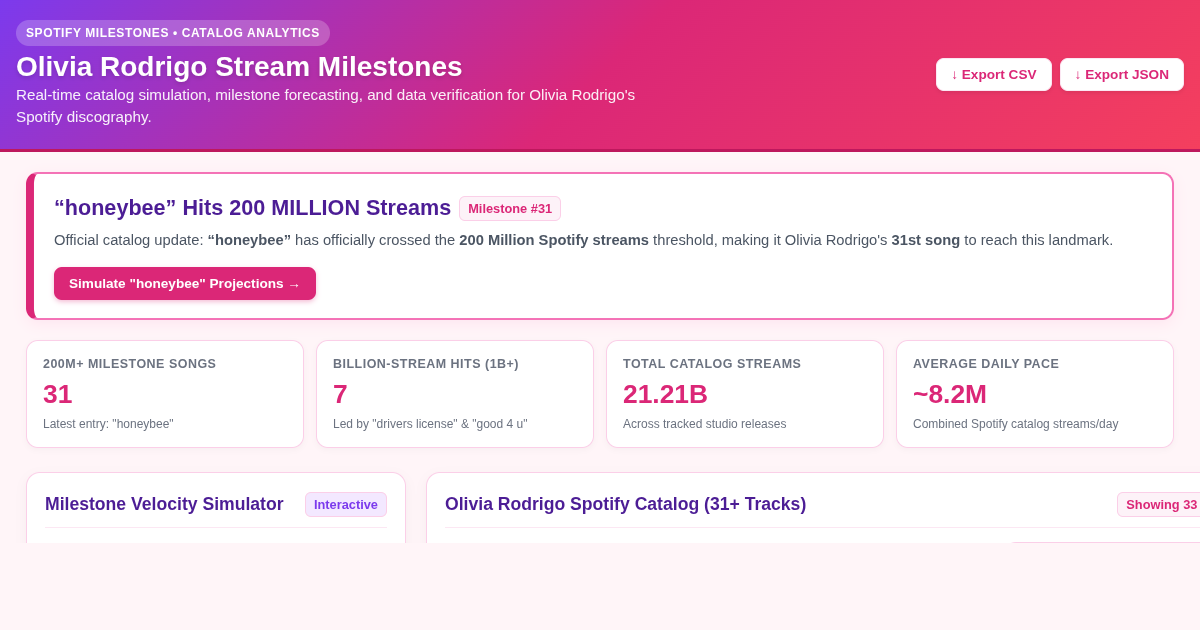Click the value 31 in milestone songs

pos(58,394)
